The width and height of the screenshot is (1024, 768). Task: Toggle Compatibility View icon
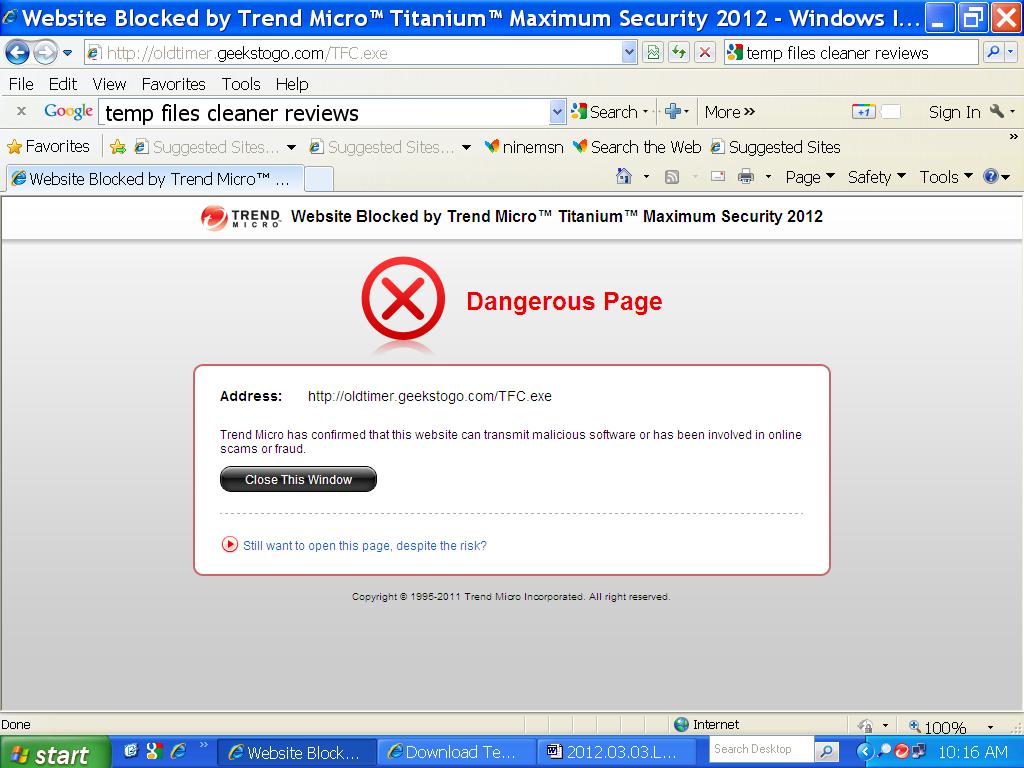point(653,53)
